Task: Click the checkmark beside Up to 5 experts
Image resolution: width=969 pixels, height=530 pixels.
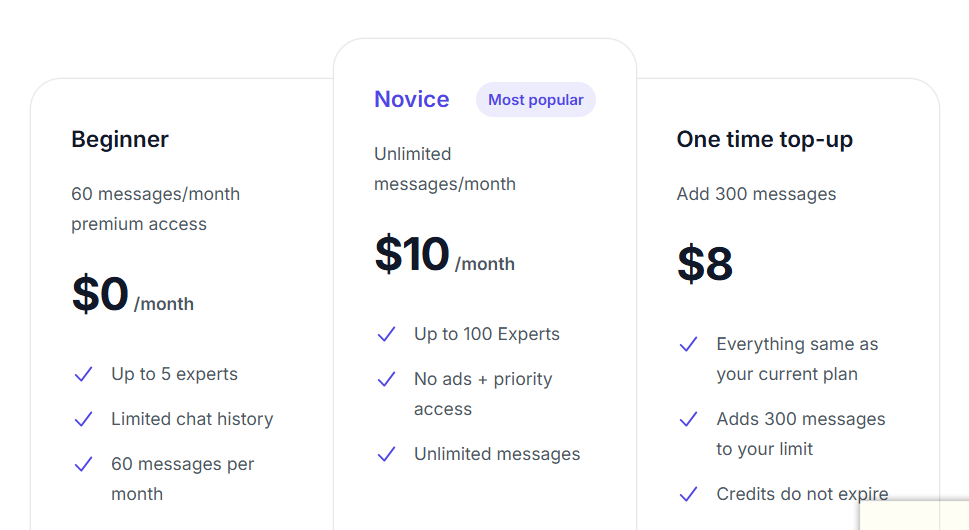Action: coord(83,374)
